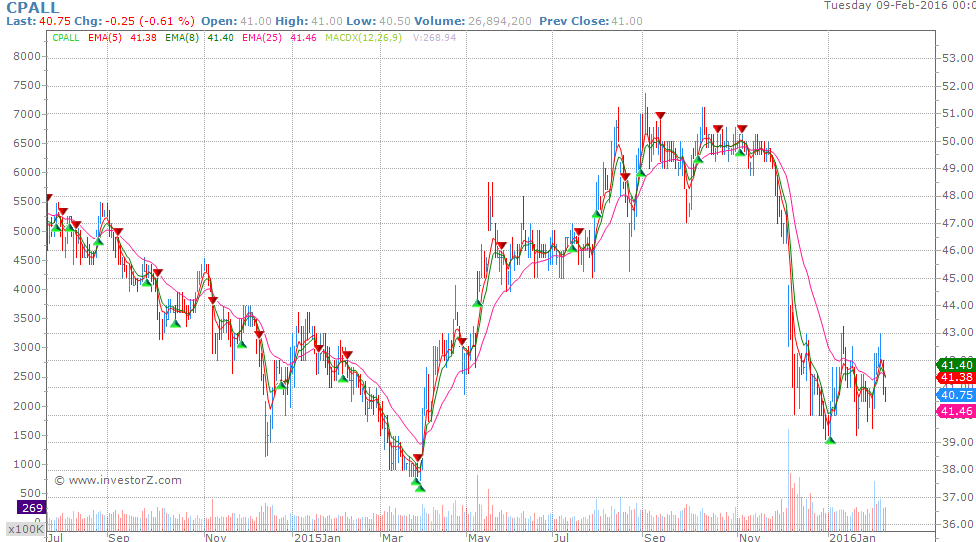Click the purple 269 volume tag

(x=31, y=508)
